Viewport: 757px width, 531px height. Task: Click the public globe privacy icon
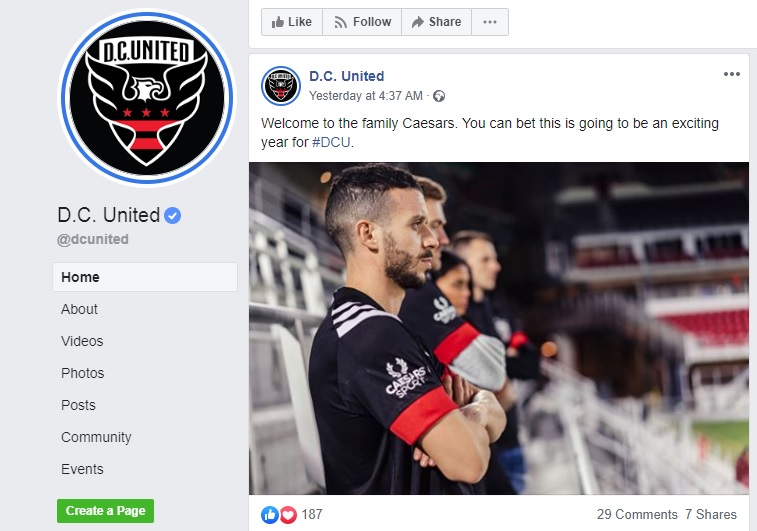(439, 96)
